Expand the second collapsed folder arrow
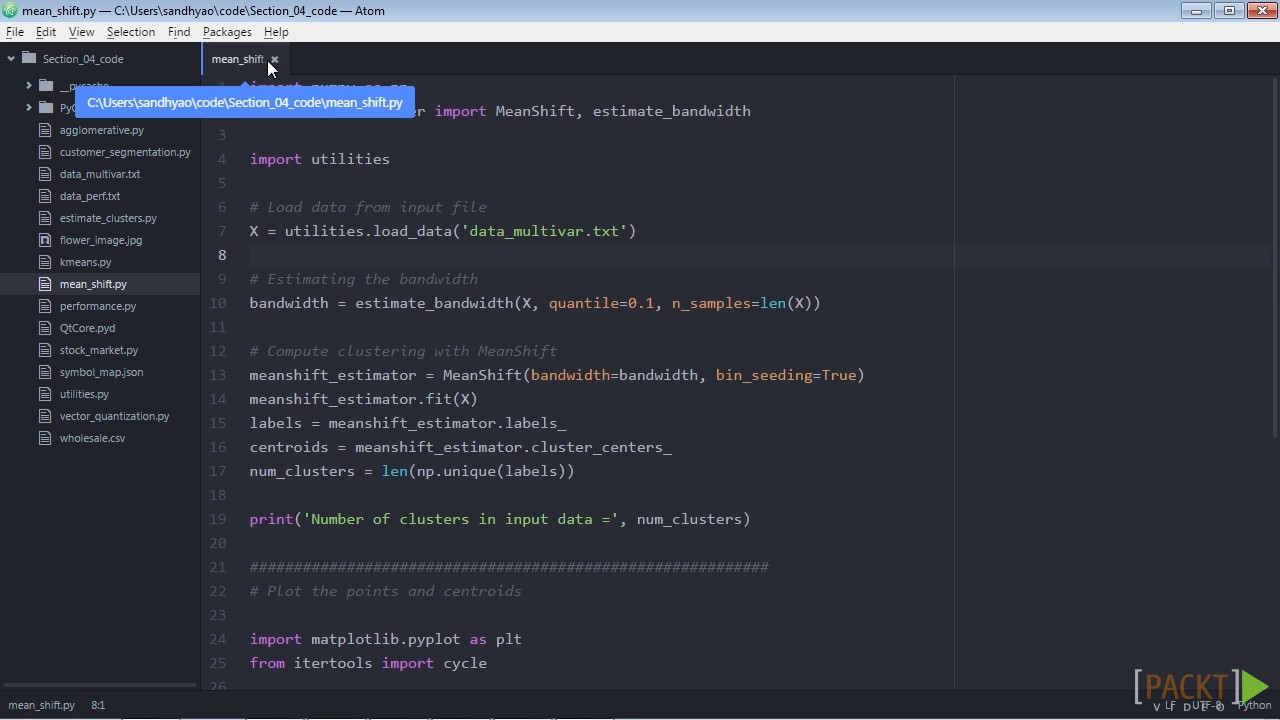 [x=28, y=108]
